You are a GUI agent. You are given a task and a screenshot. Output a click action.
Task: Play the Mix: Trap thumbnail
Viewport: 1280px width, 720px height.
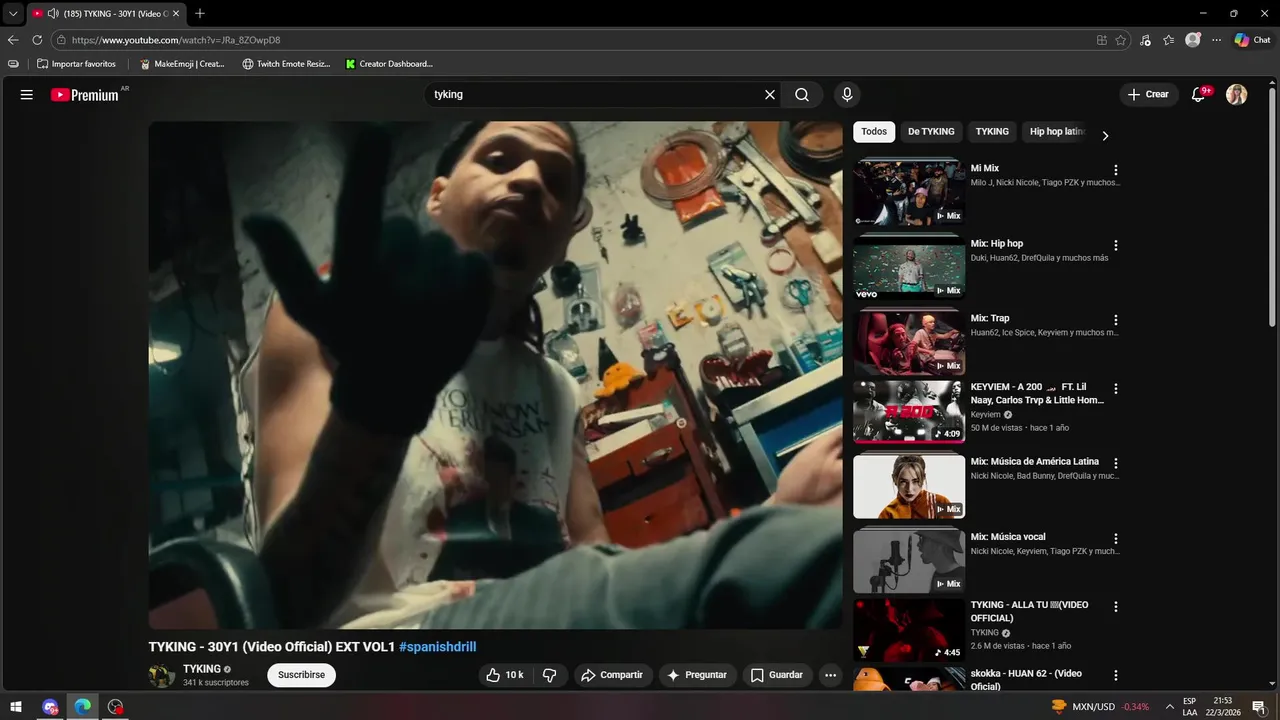[x=909, y=343]
